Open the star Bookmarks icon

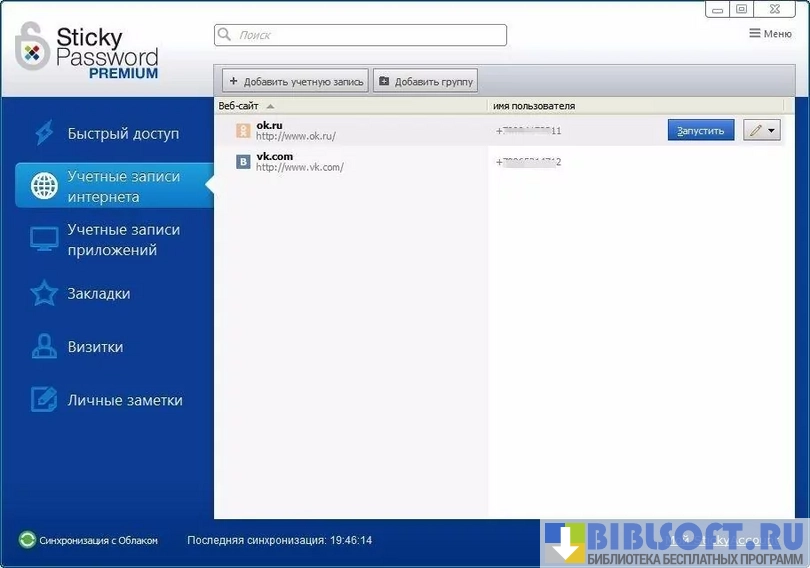click(x=44, y=294)
